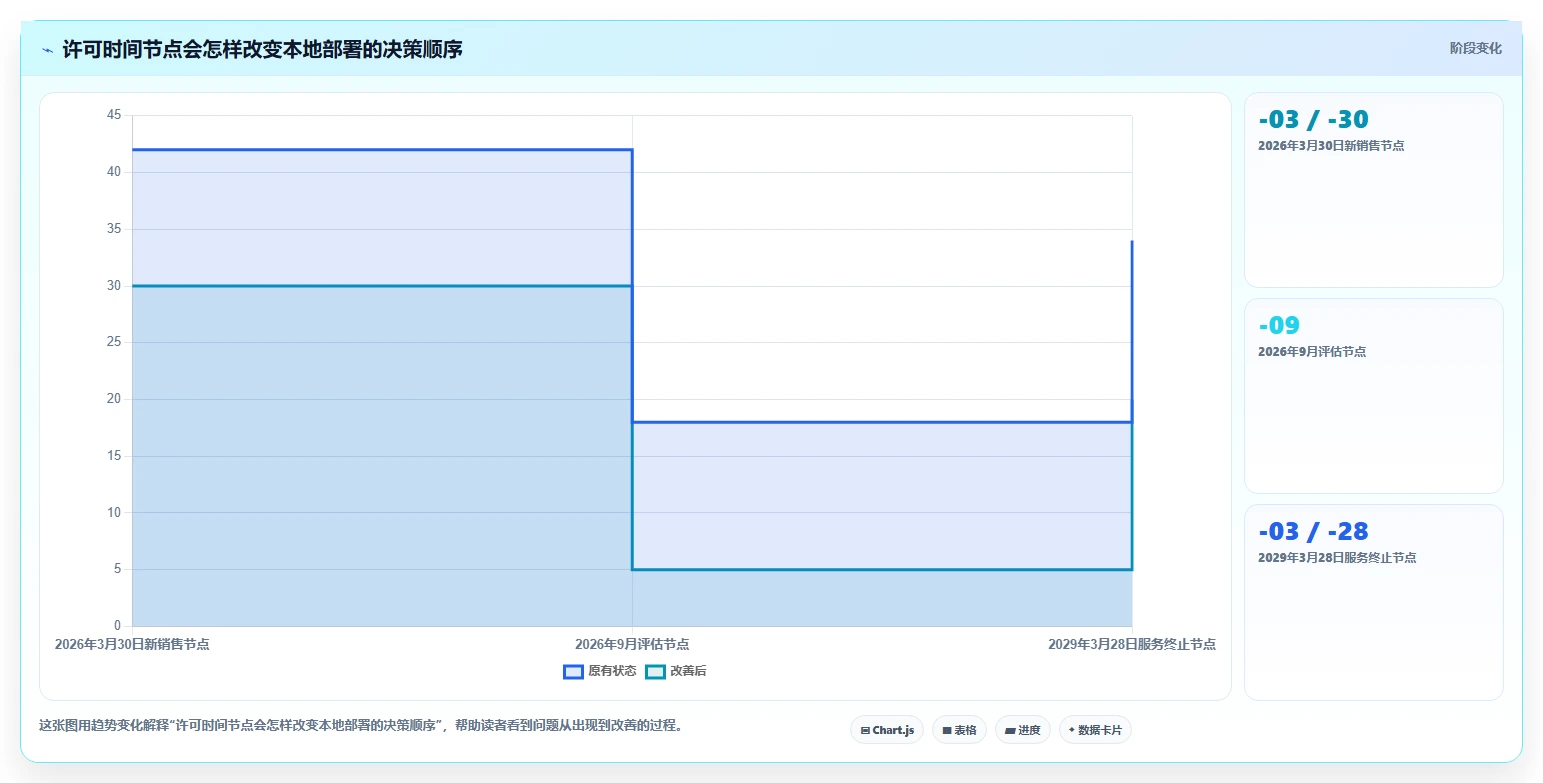Click the y-axis value 20

tap(113, 399)
